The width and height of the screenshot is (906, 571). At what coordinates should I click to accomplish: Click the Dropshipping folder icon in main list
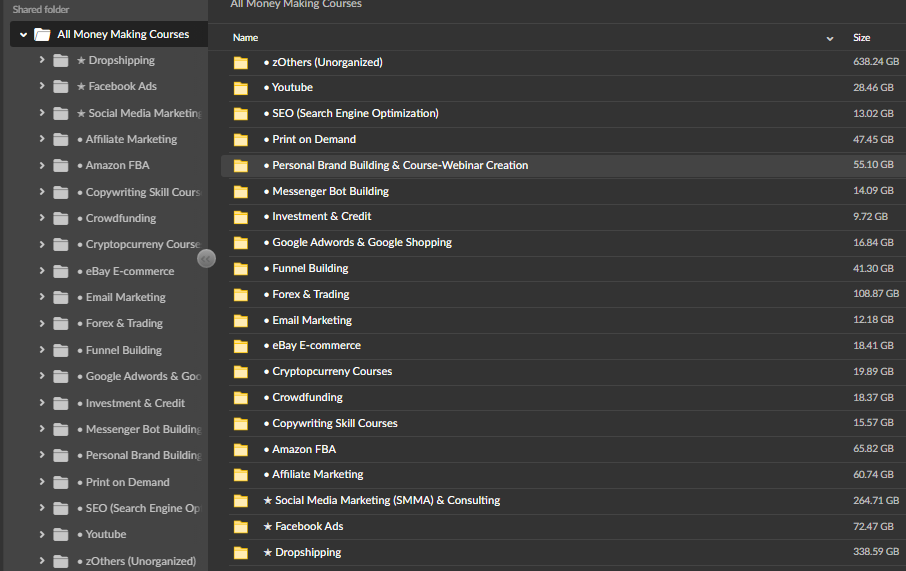[x=241, y=553]
